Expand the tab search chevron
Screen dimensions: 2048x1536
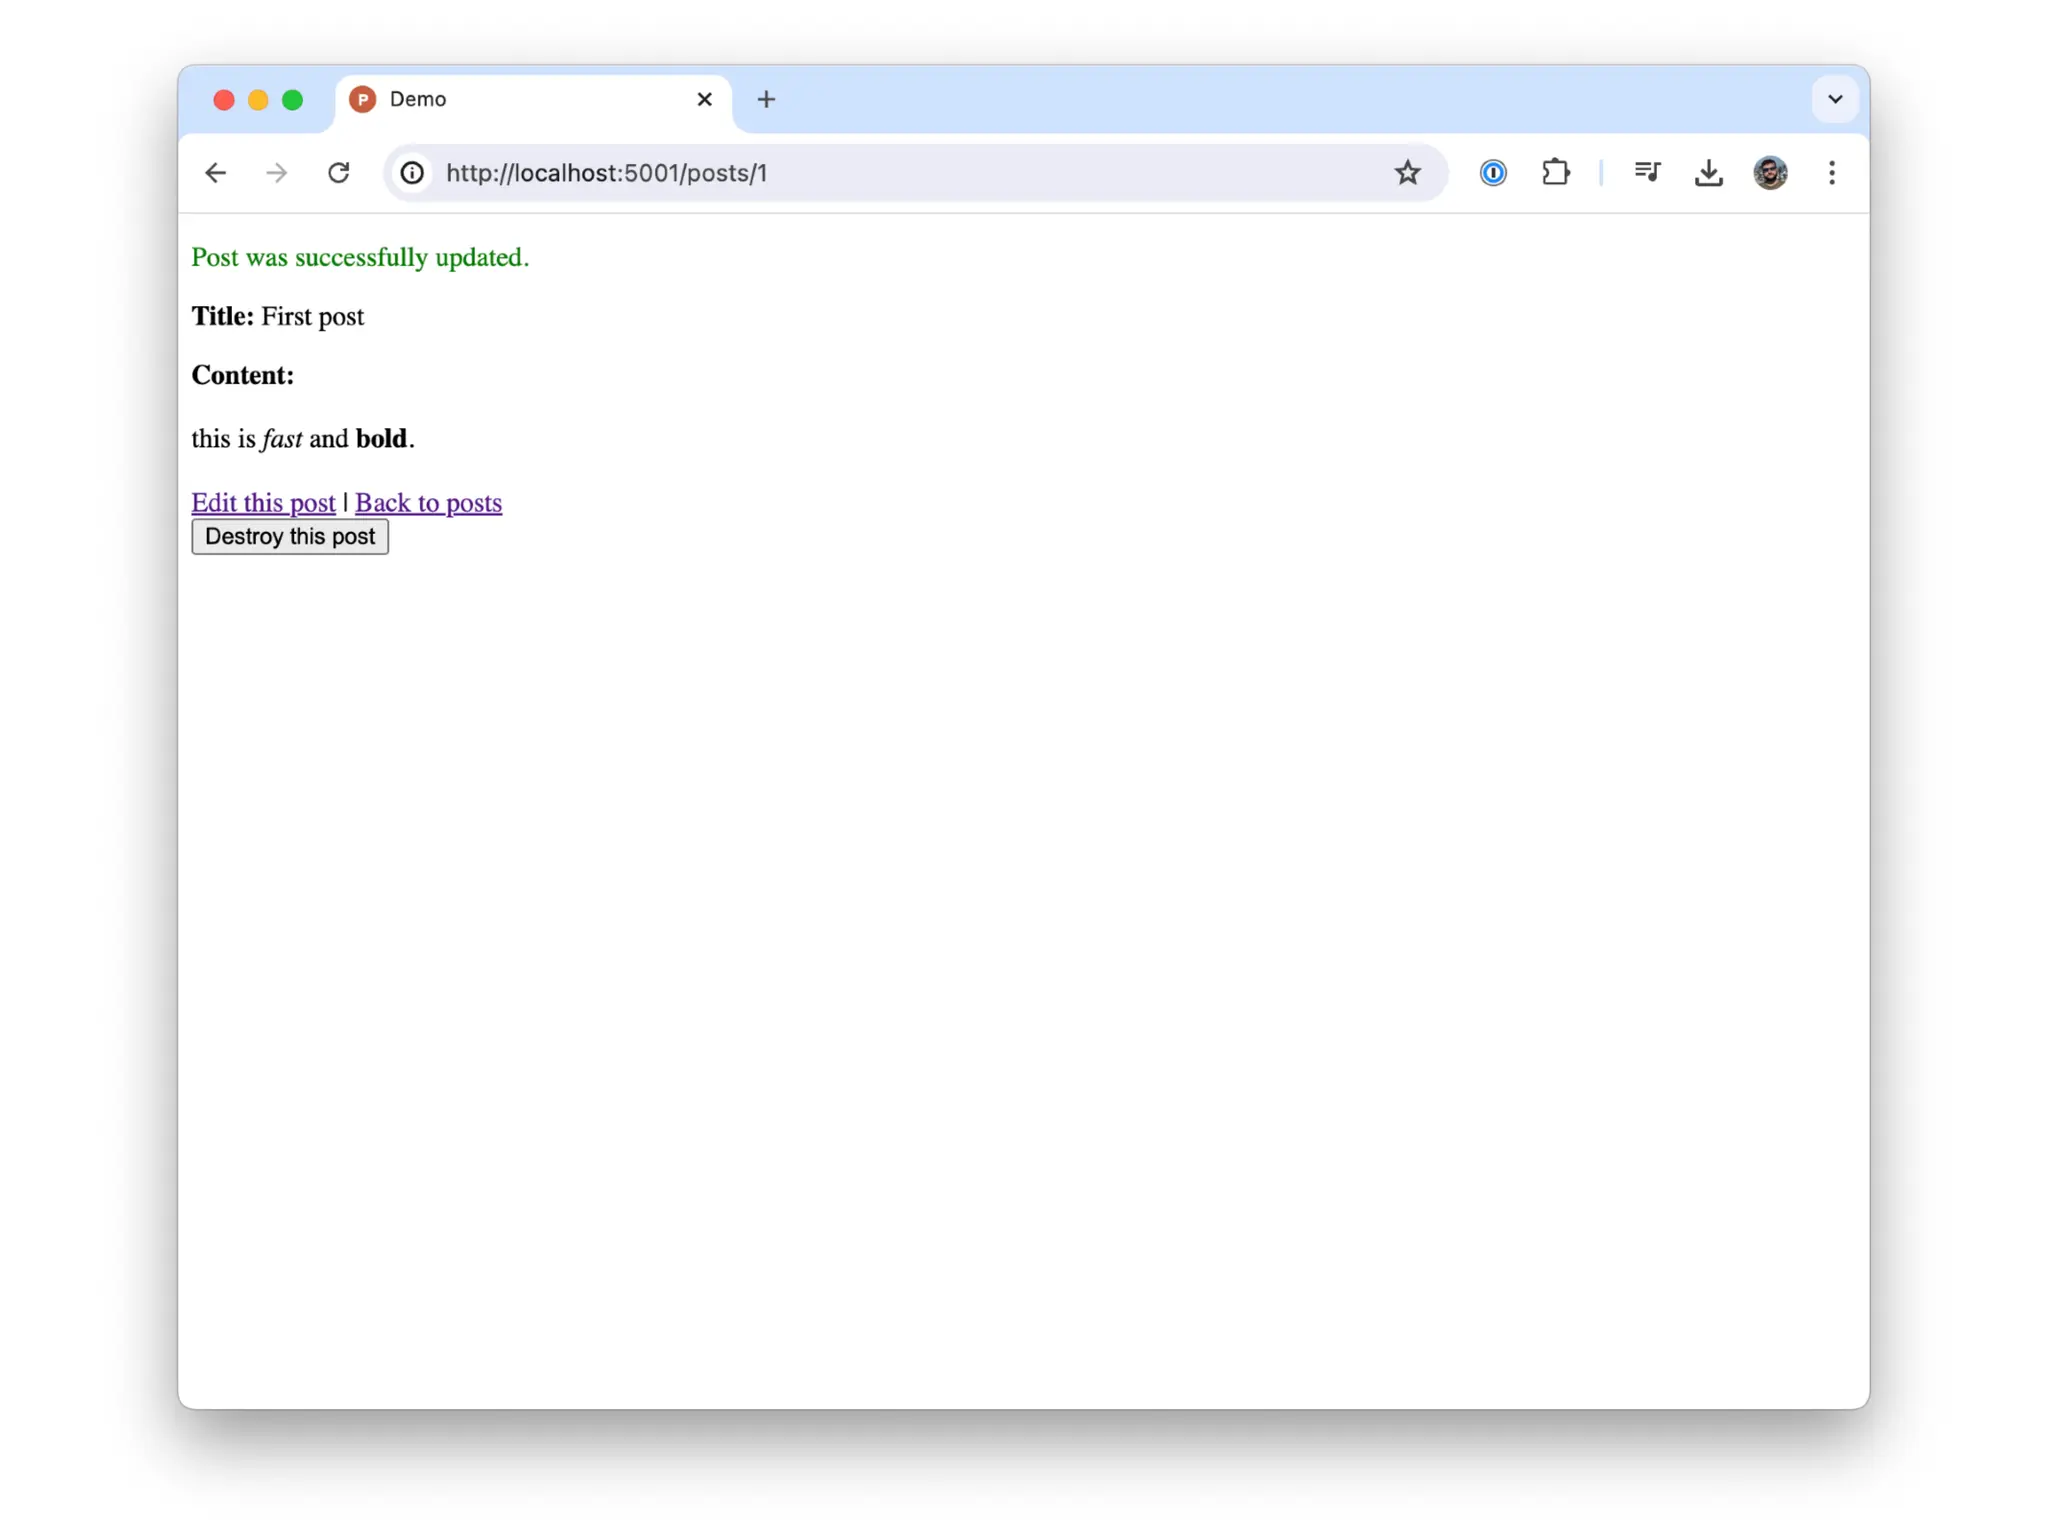pos(1834,99)
